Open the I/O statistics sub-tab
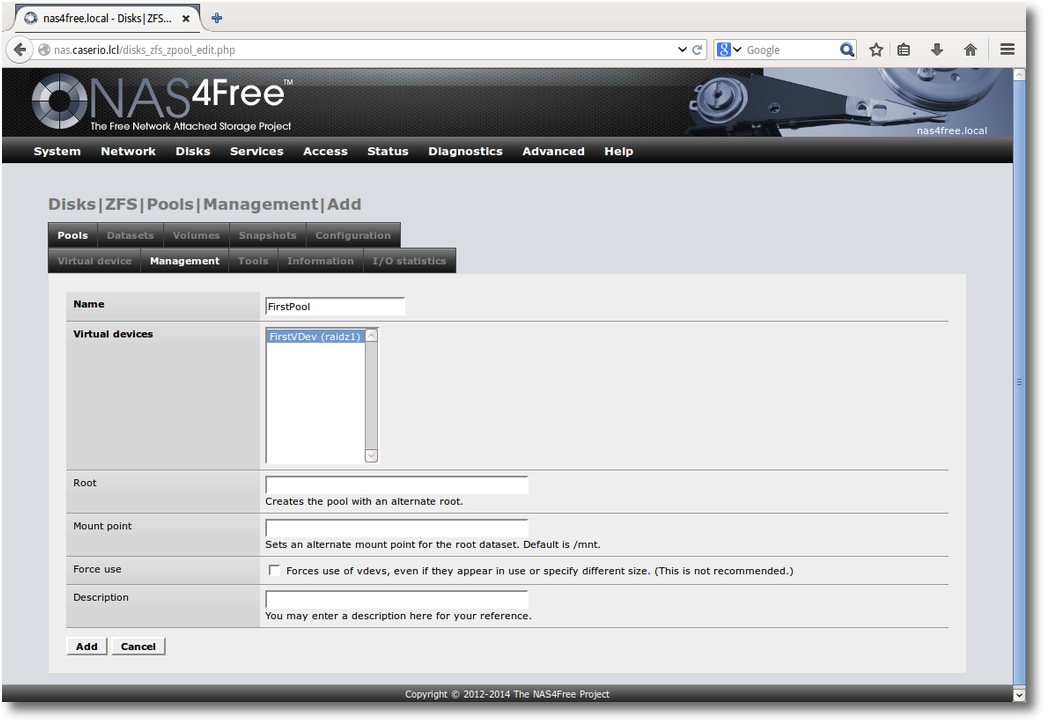 tap(409, 260)
